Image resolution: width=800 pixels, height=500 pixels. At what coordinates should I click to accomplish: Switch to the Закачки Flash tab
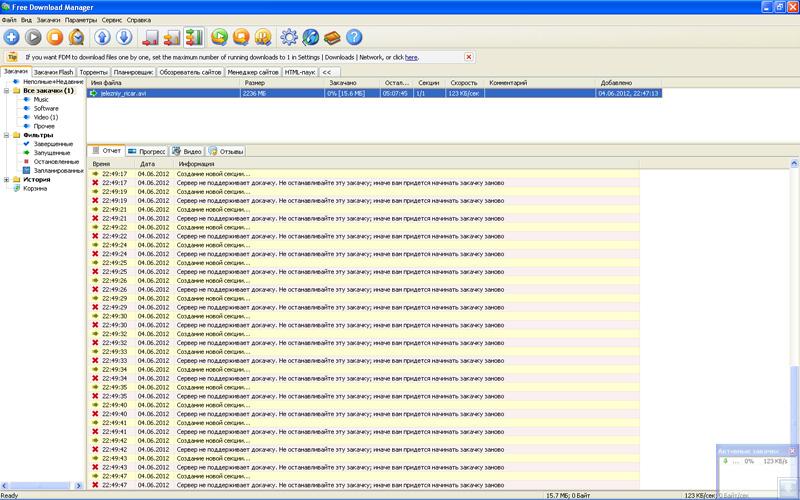coord(54,72)
